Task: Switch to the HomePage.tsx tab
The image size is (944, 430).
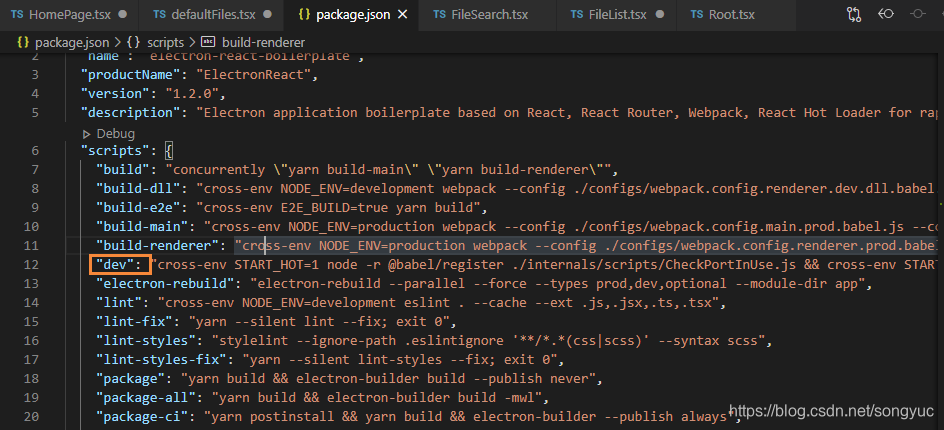Action: pyautogui.click(x=69, y=14)
